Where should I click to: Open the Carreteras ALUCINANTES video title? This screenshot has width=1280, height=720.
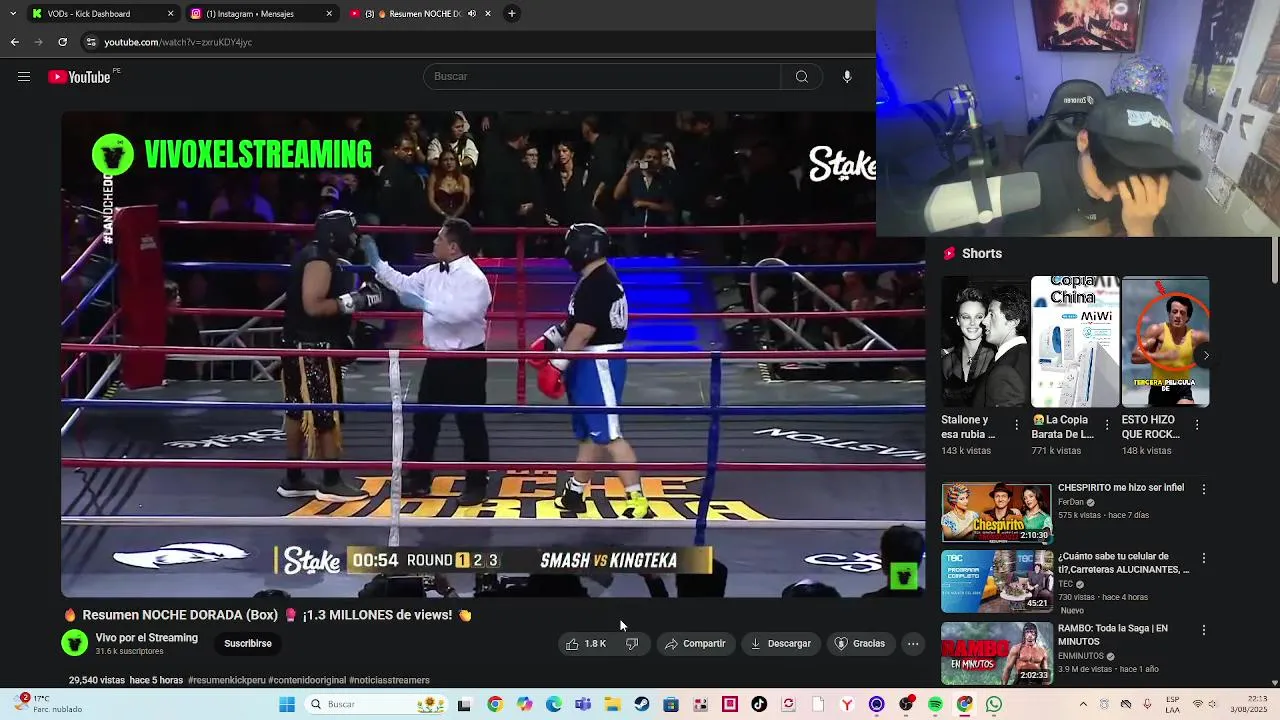[x=1124, y=563]
